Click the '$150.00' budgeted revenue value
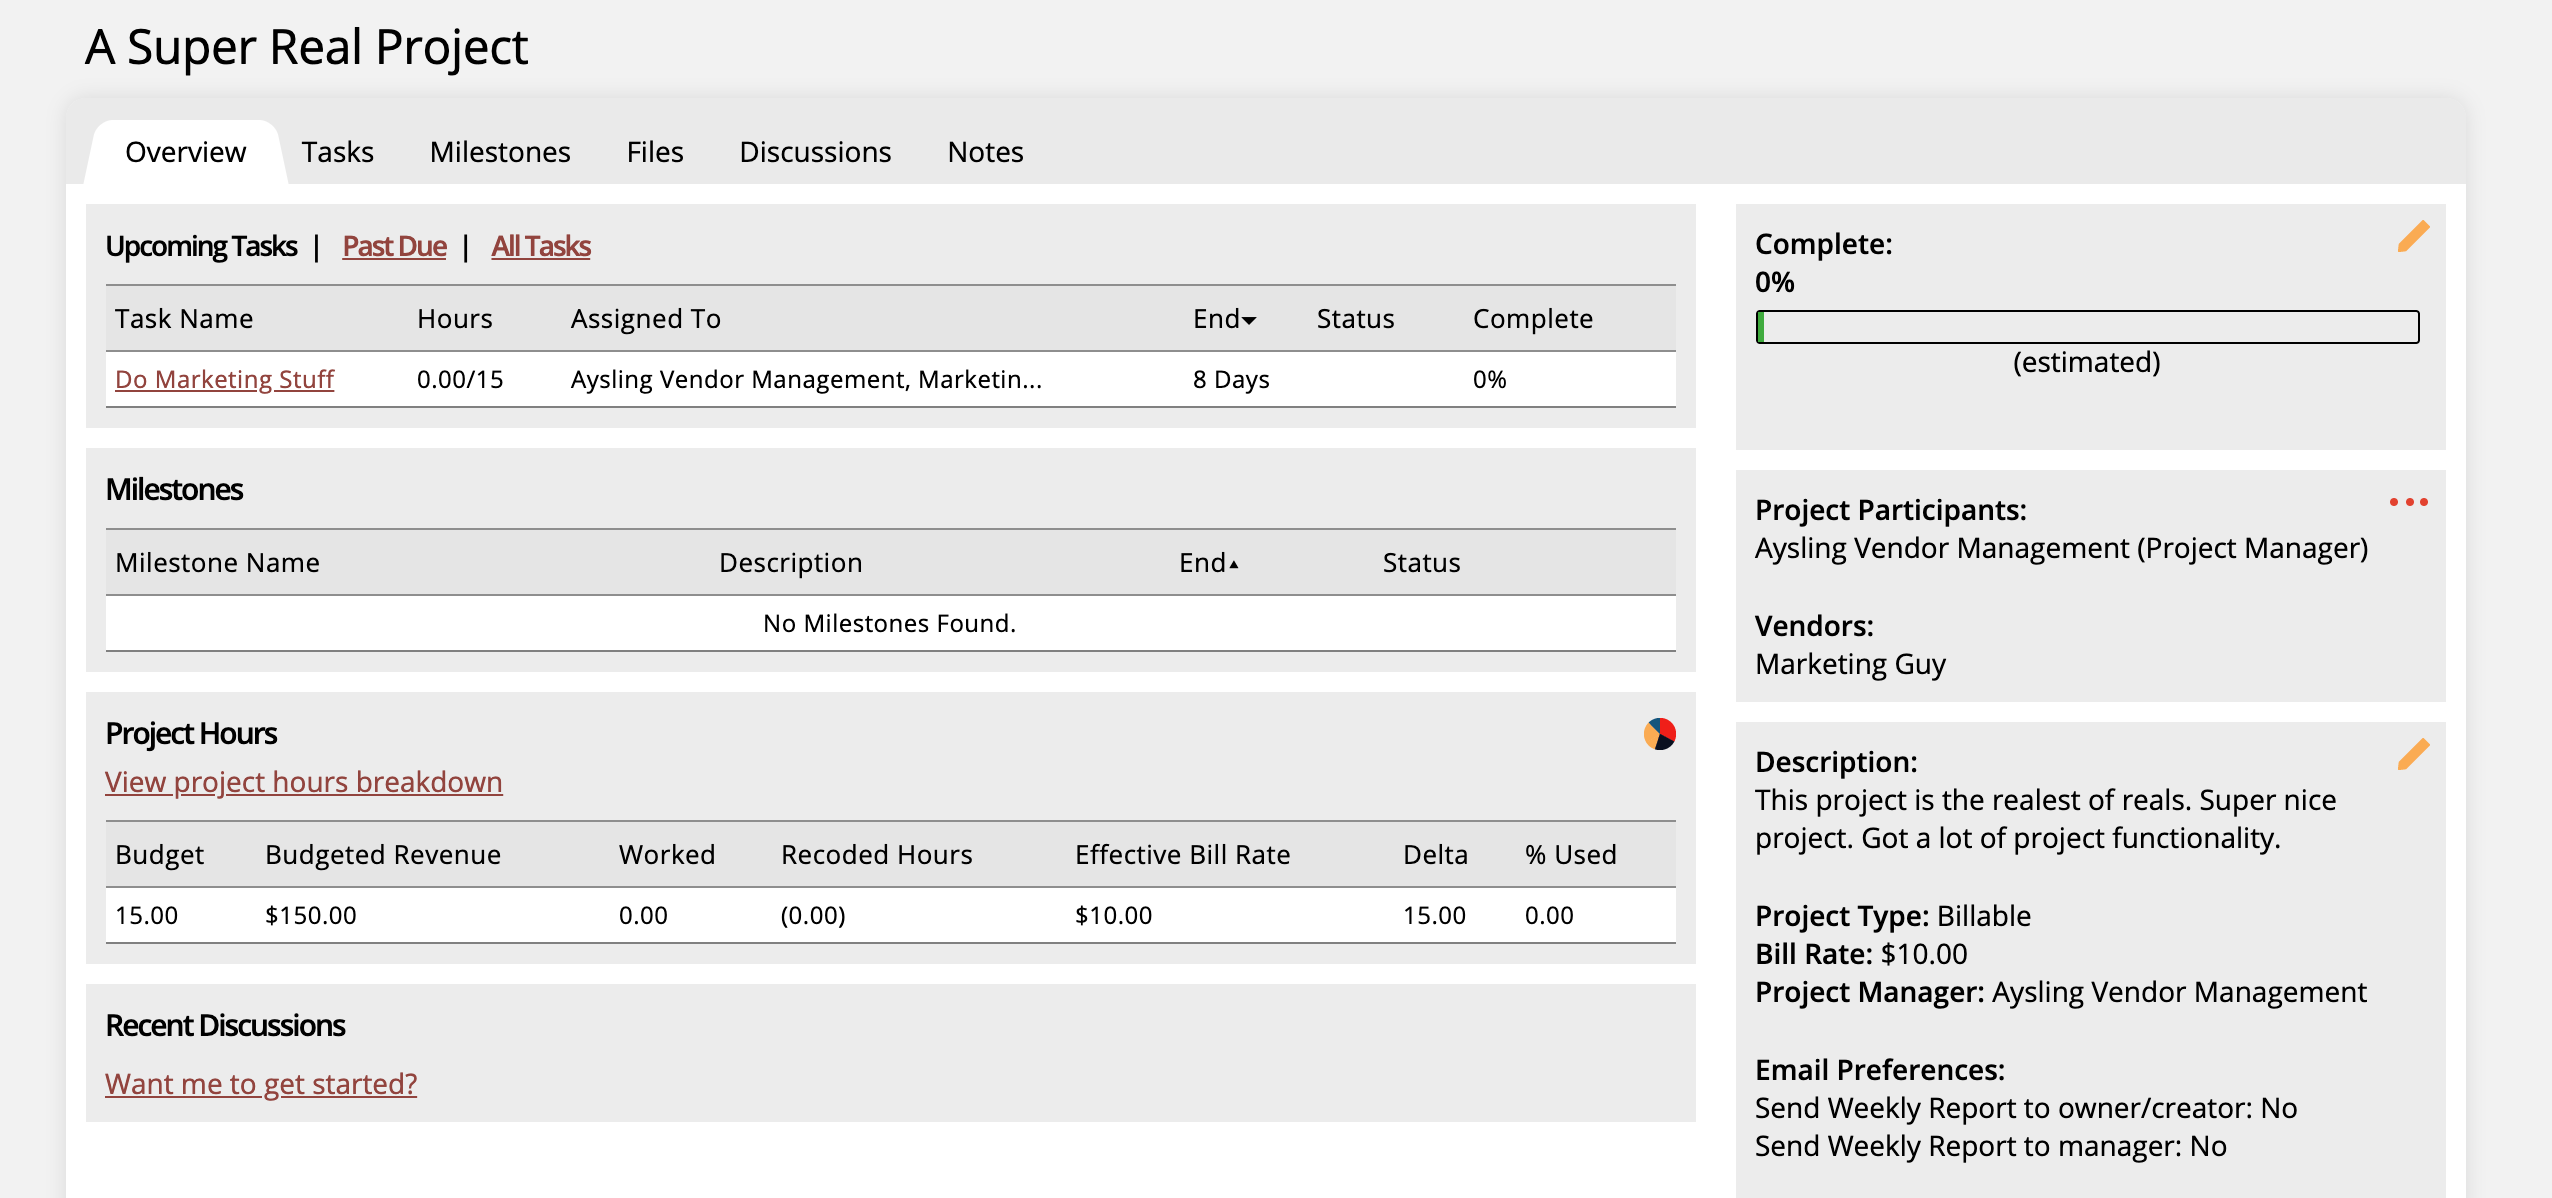The image size is (2552, 1198). click(310, 915)
